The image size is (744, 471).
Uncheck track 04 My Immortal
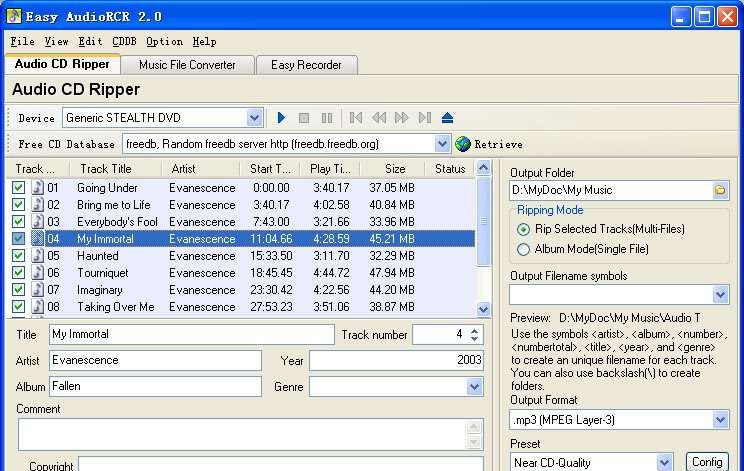pos(19,239)
